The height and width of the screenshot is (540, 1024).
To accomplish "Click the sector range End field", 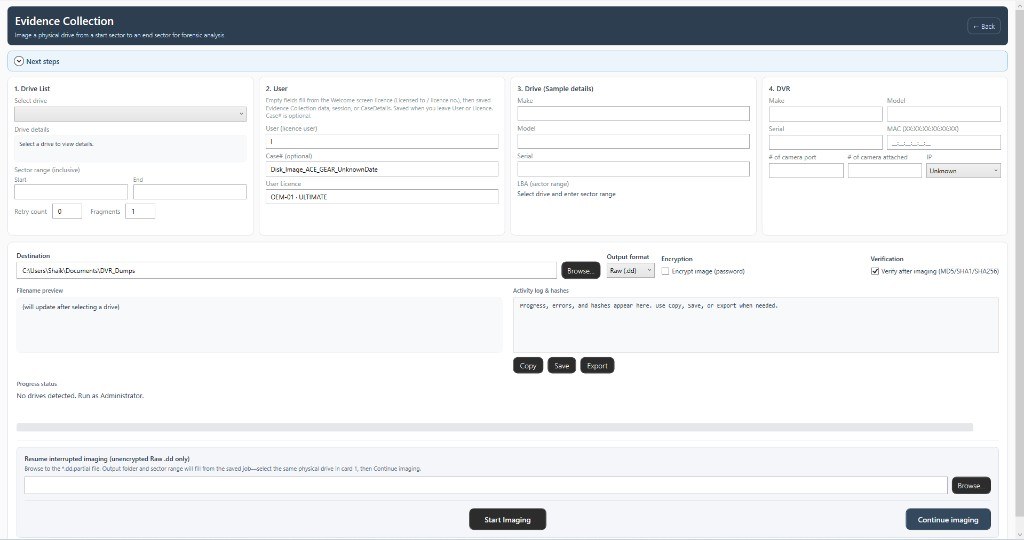I will click(190, 192).
